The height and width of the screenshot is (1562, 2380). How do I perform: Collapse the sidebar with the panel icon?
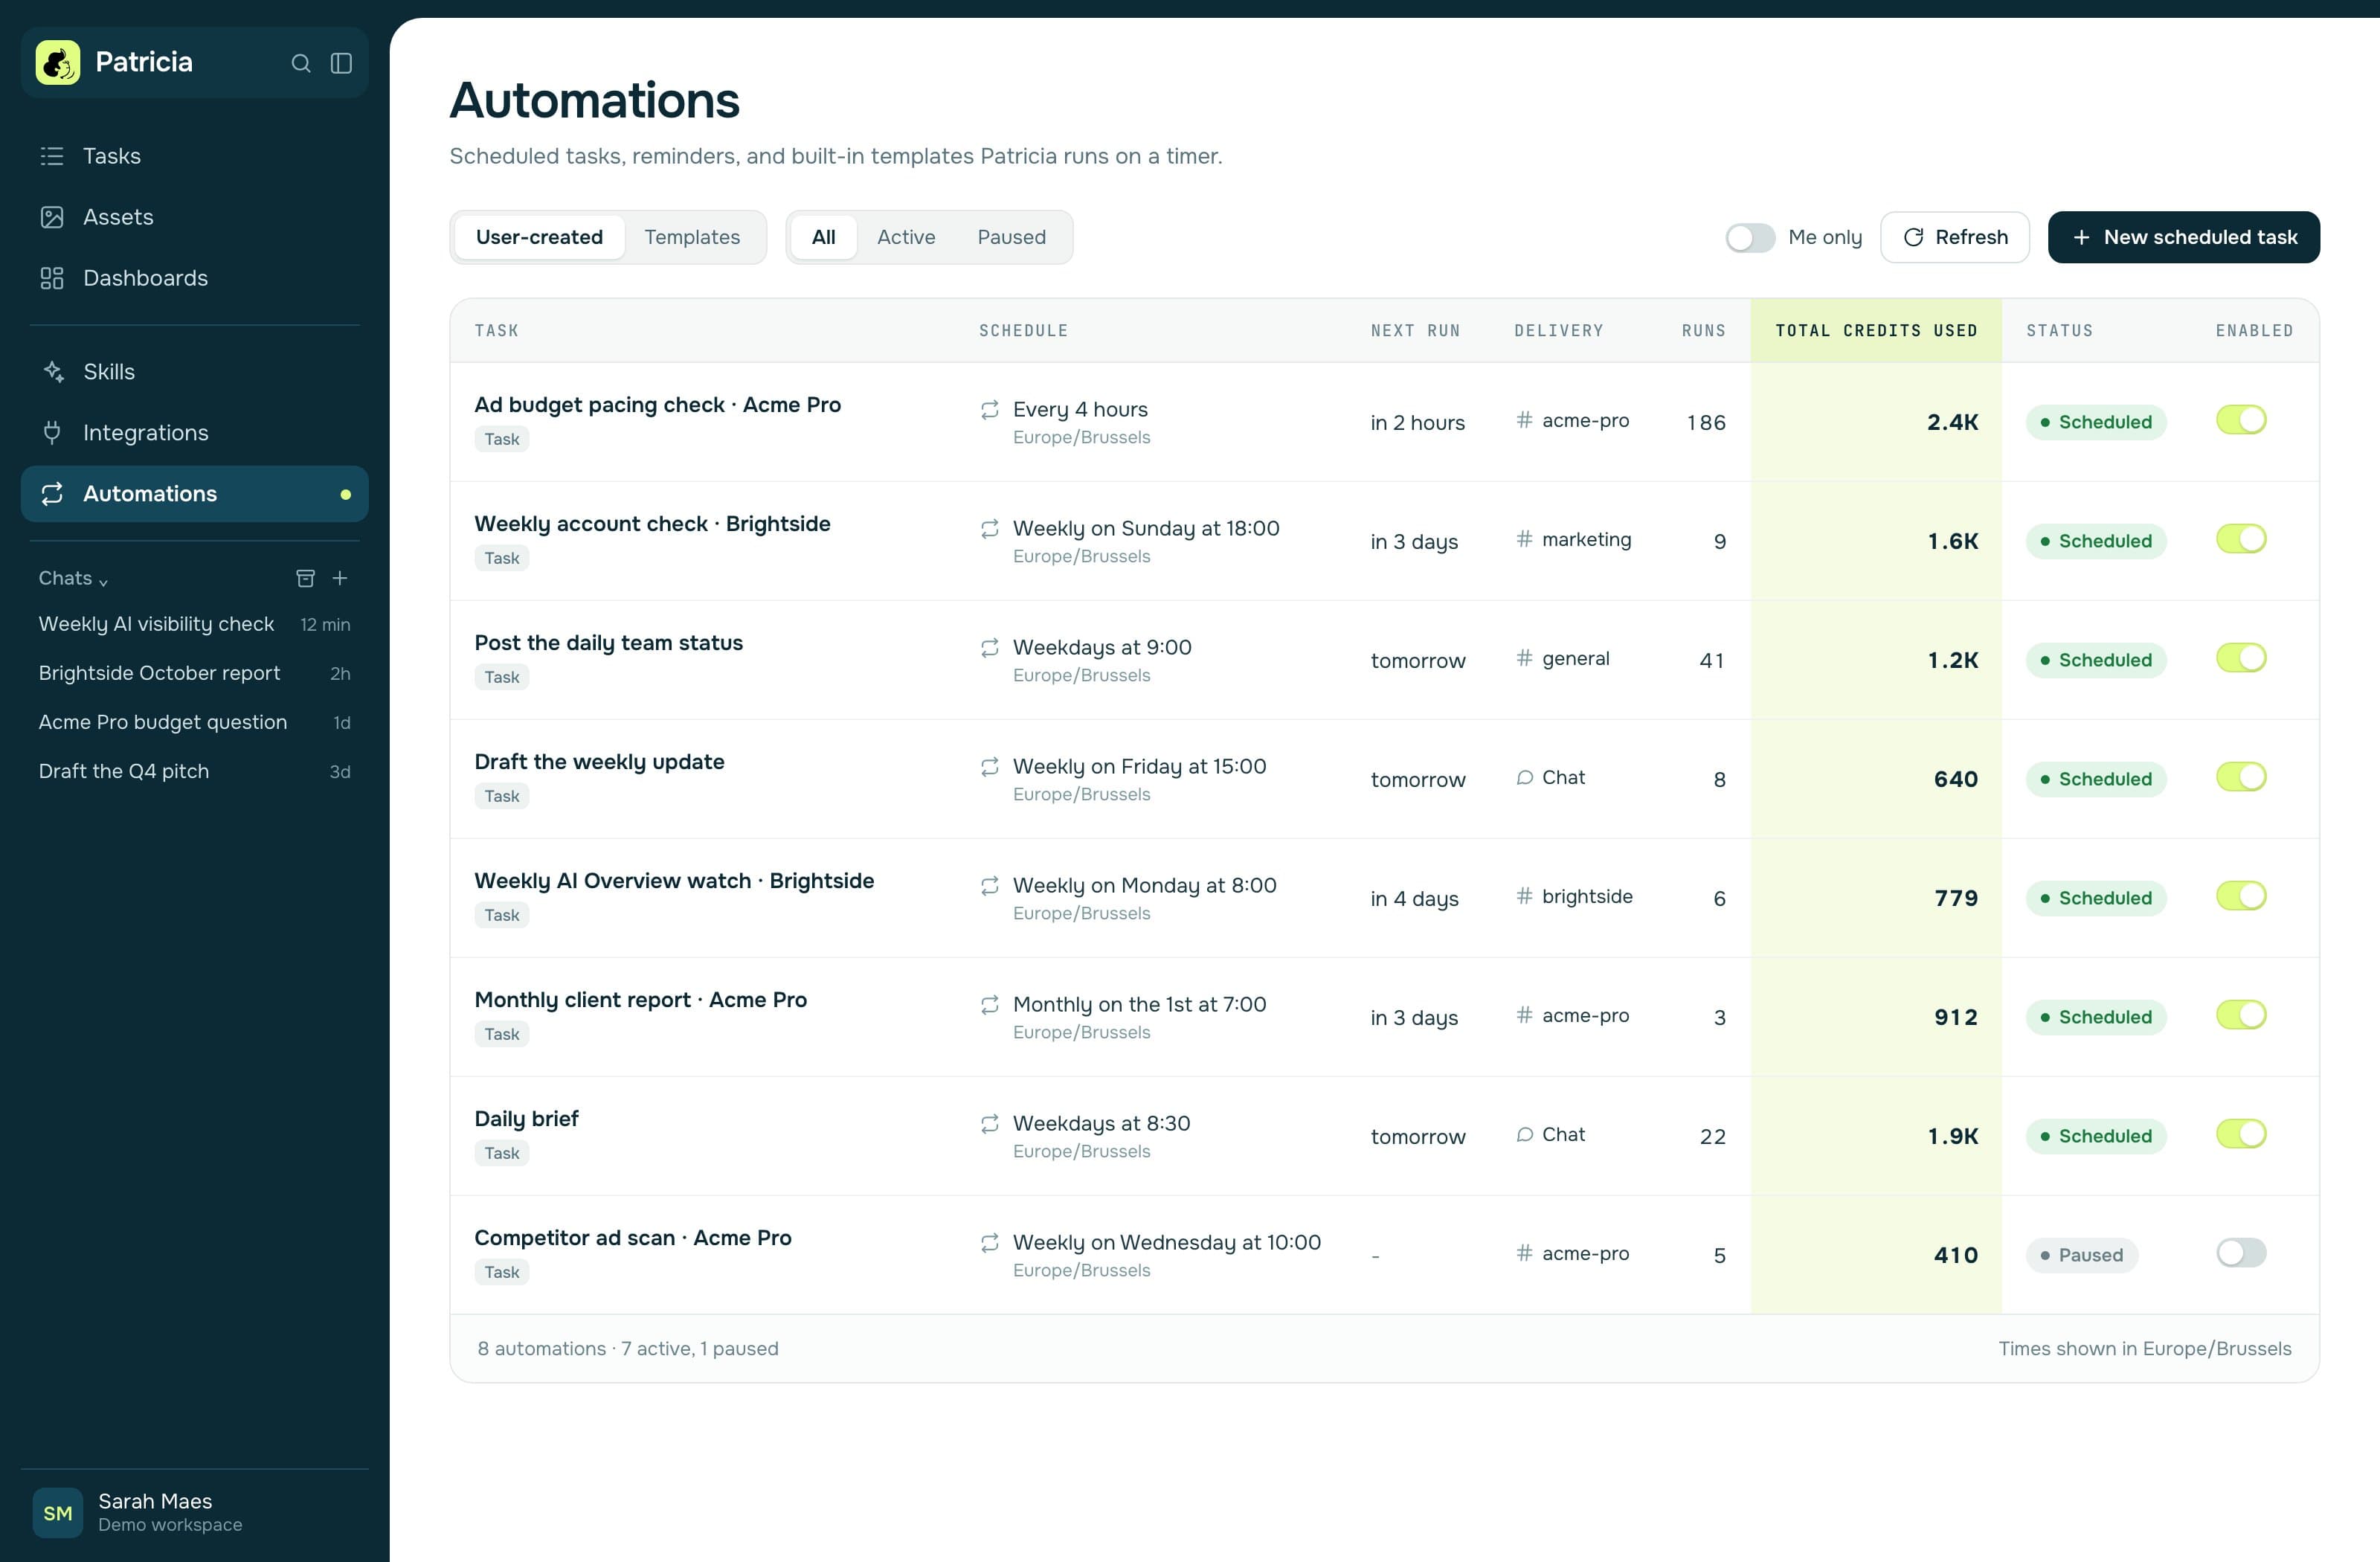pos(341,63)
